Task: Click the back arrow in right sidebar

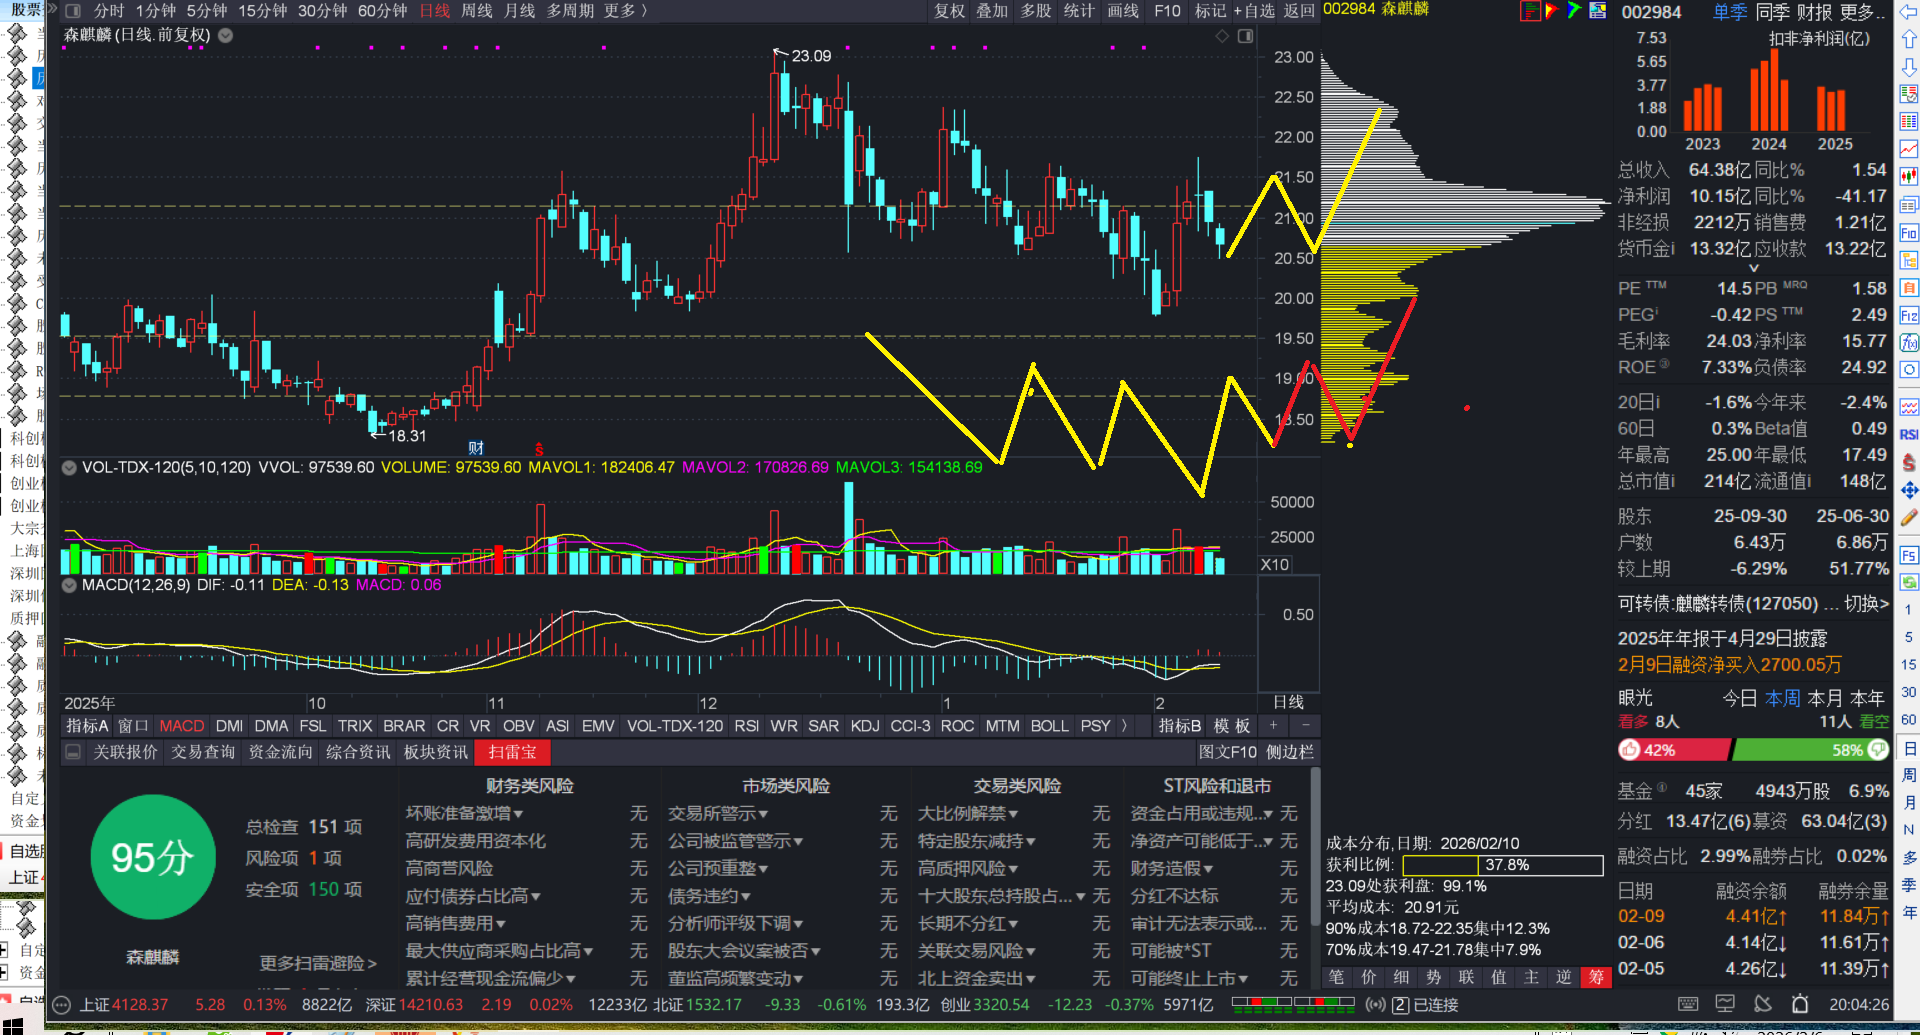Action: coord(1909,12)
